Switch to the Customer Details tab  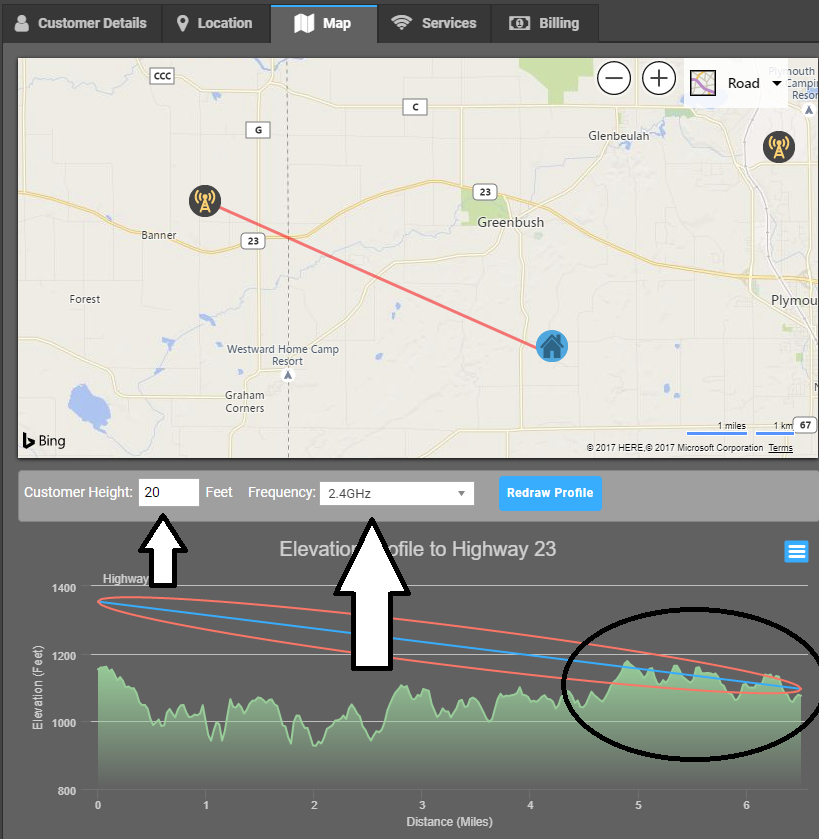(81, 23)
